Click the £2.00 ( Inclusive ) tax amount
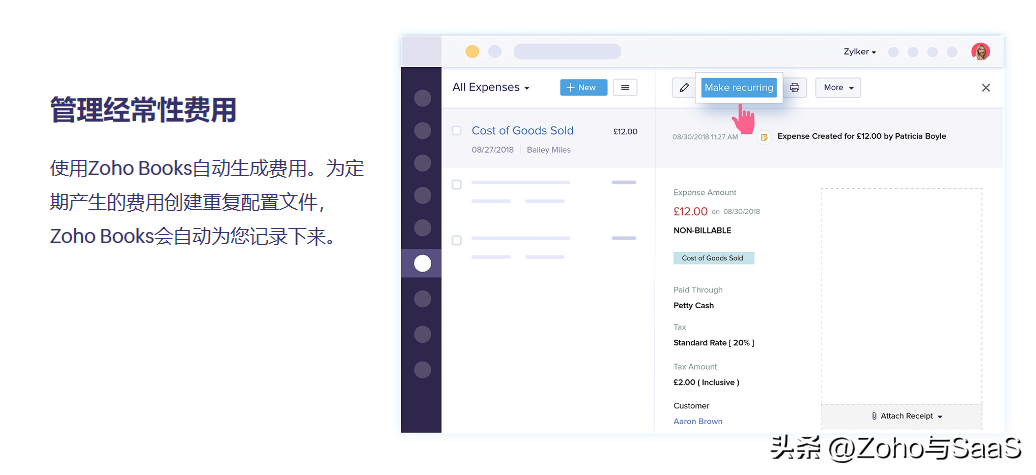This screenshot has height=475, width=1036. coord(706,383)
